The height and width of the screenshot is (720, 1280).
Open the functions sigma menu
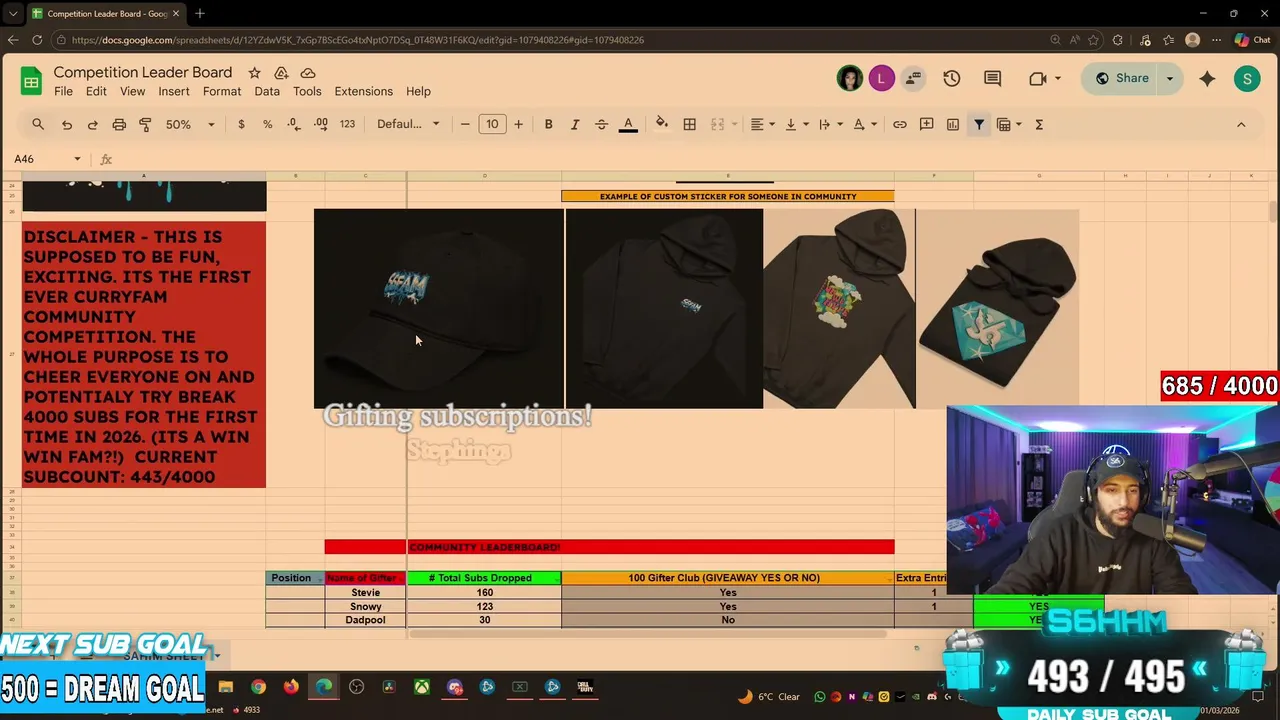[x=1039, y=124]
